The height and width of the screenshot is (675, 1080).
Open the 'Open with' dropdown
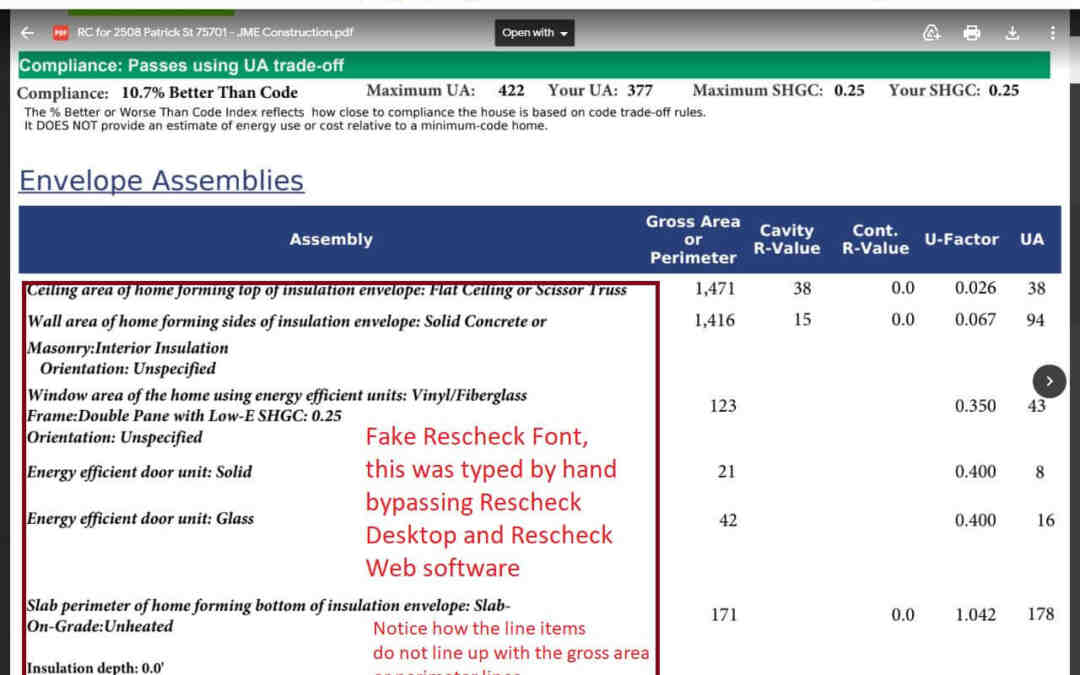[535, 33]
